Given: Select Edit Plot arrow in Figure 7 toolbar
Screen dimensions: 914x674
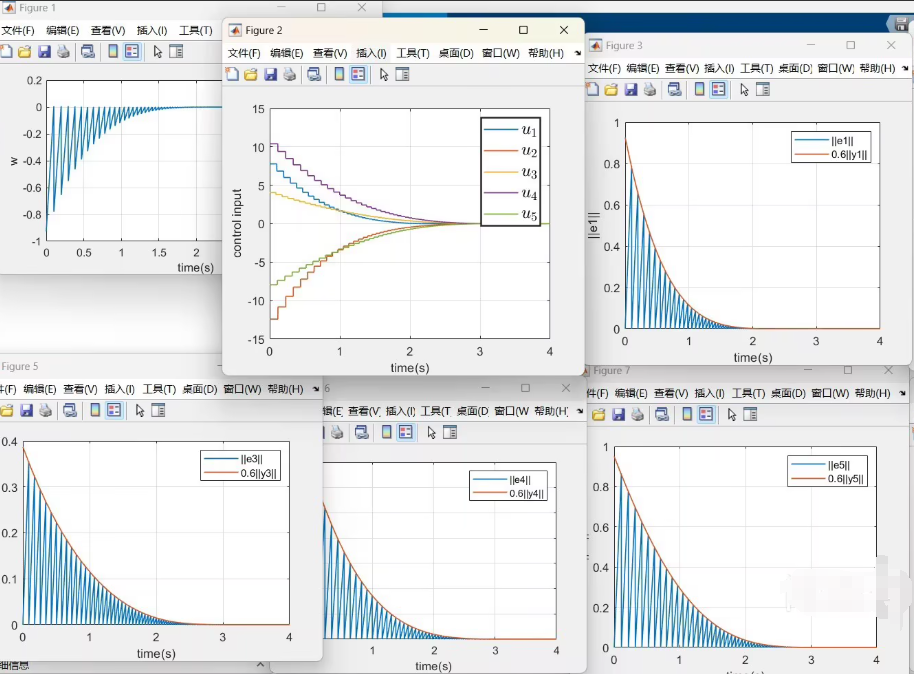Looking at the screenshot, I should 732,415.
